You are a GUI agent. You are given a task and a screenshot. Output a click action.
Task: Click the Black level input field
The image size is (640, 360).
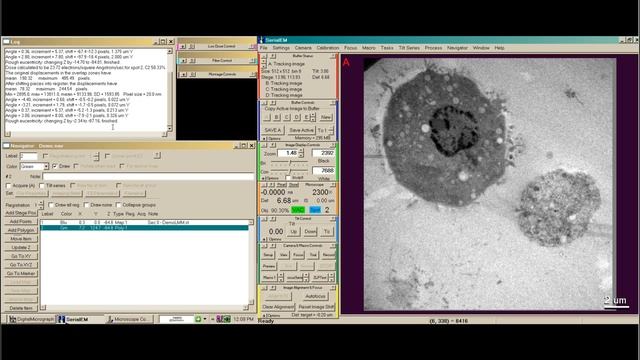[323, 153]
